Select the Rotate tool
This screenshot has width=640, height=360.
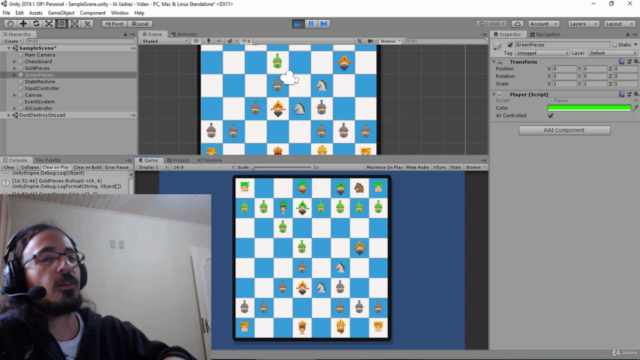(x=36, y=24)
